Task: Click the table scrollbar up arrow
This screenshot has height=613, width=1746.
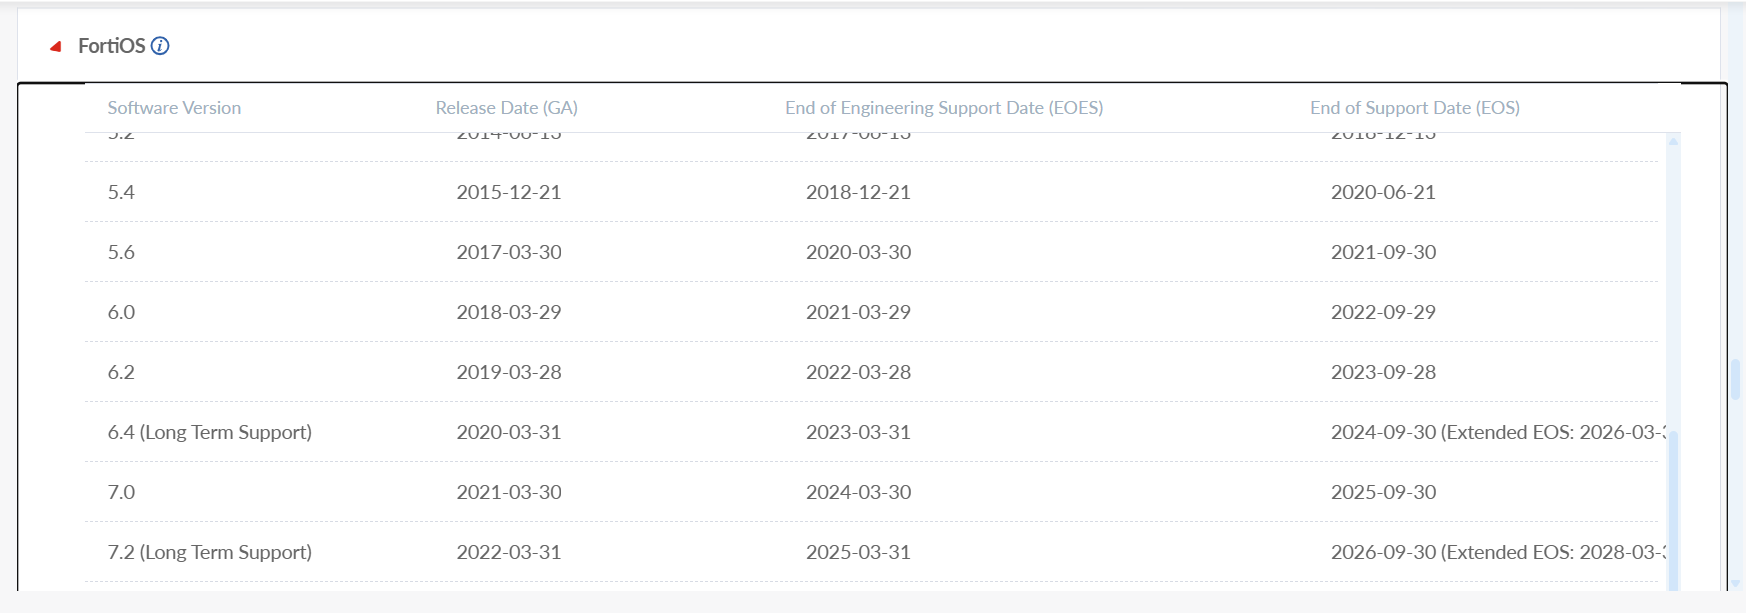Action: click(x=1673, y=141)
